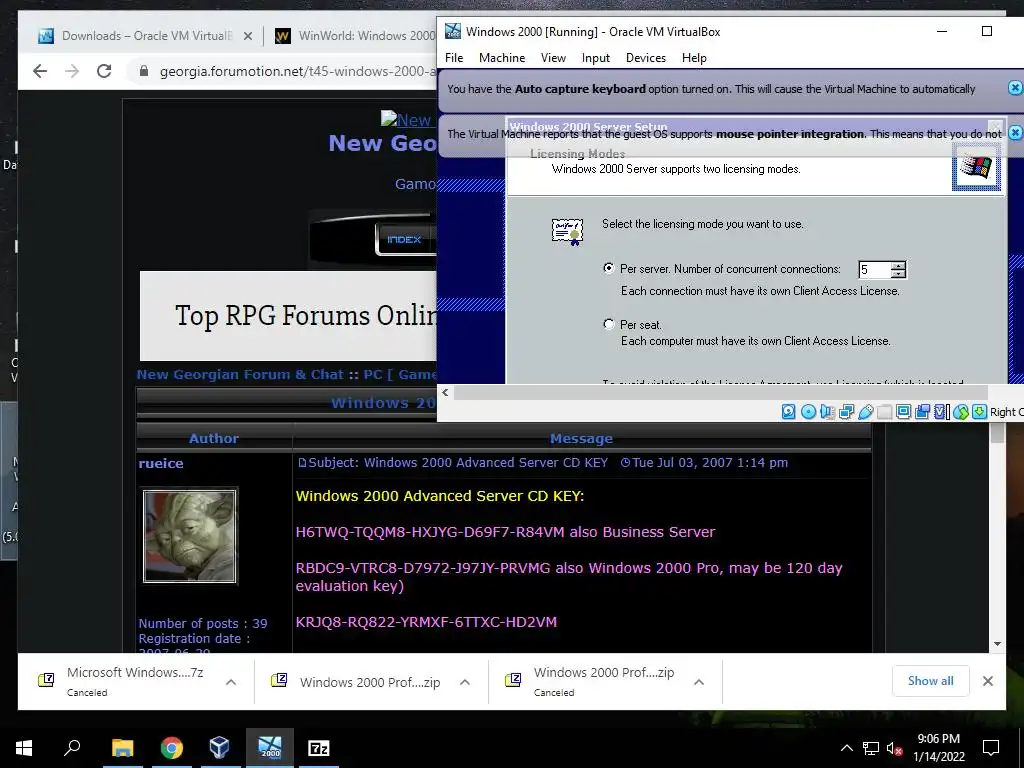Switch to the WinWorld: Windows 2000 tab
Image resolution: width=1024 pixels, height=768 pixels.
click(353, 36)
